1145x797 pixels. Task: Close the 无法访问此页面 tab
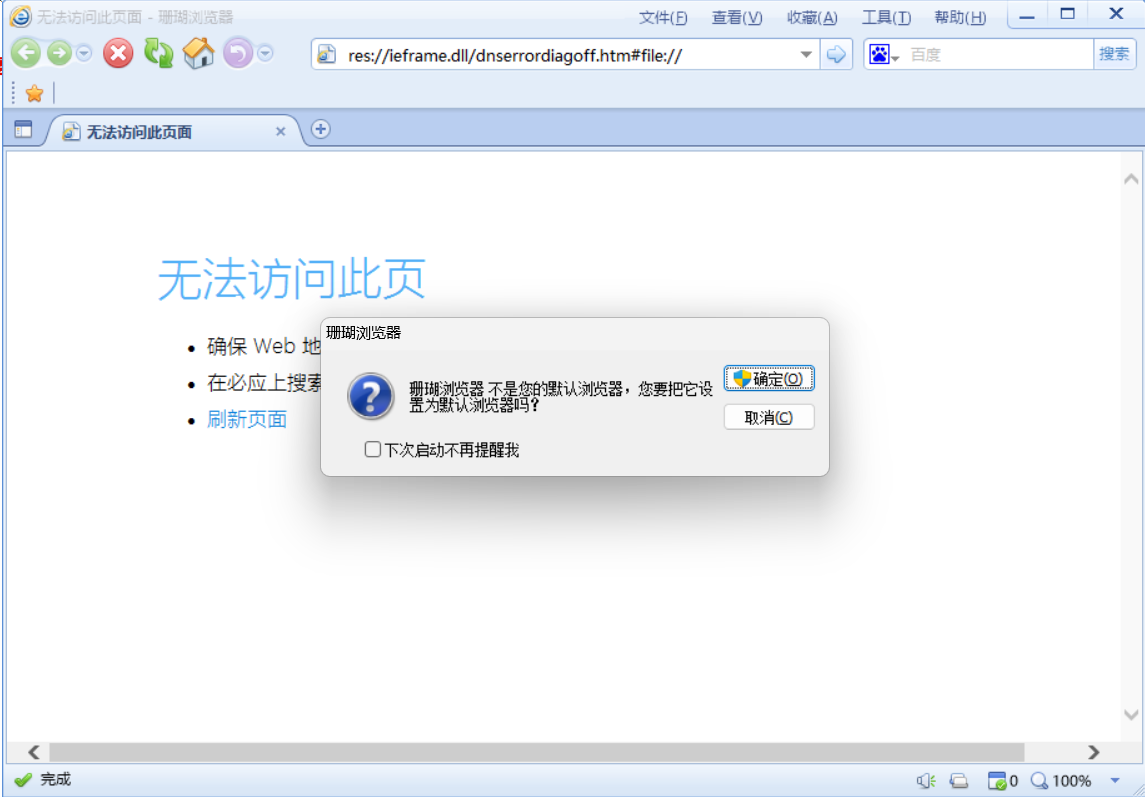click(x=280, y=132)
